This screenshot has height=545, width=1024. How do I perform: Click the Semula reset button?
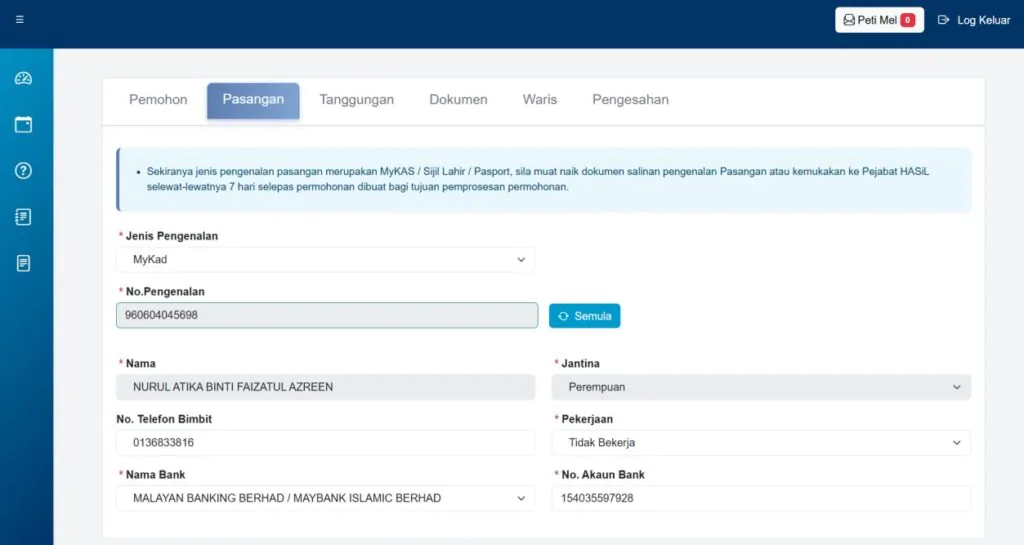click(x=584, y=316)
